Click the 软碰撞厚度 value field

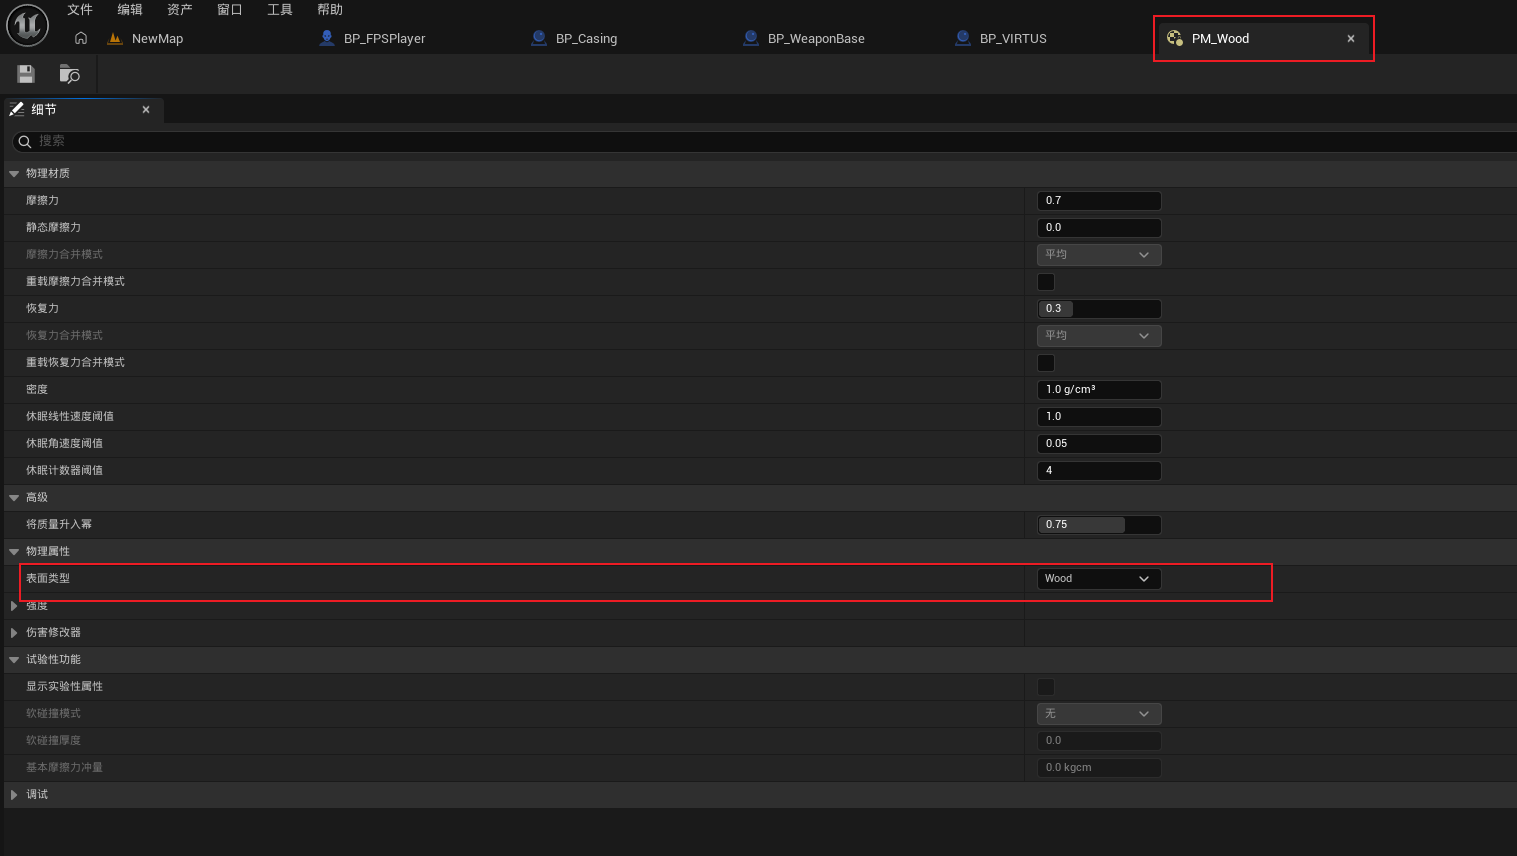pos(1099,741)
